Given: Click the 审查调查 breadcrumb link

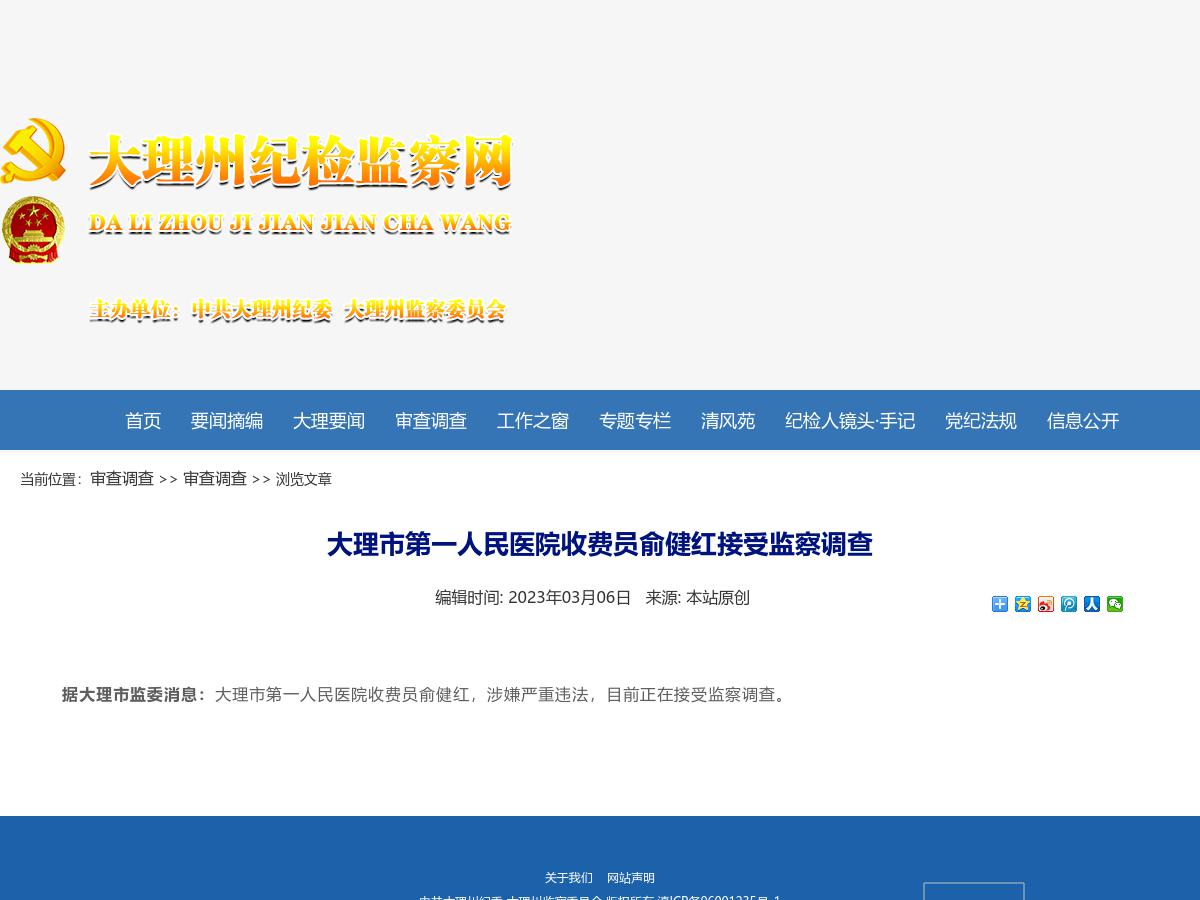Looking at the screenshot, I should click(122, 478).
